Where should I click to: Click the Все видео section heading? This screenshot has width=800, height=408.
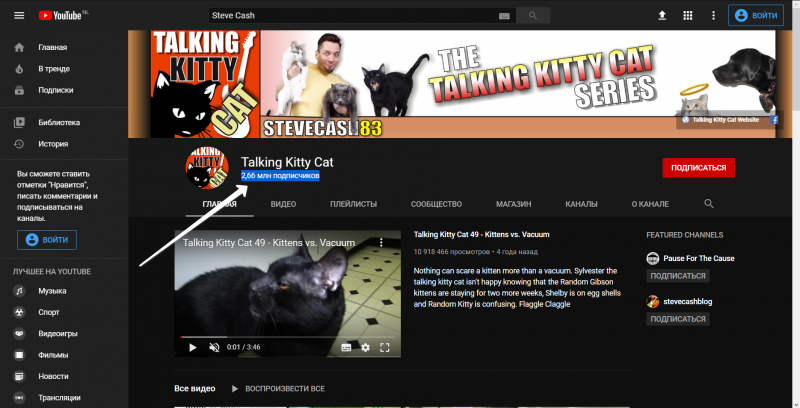[x=194, y=389]
